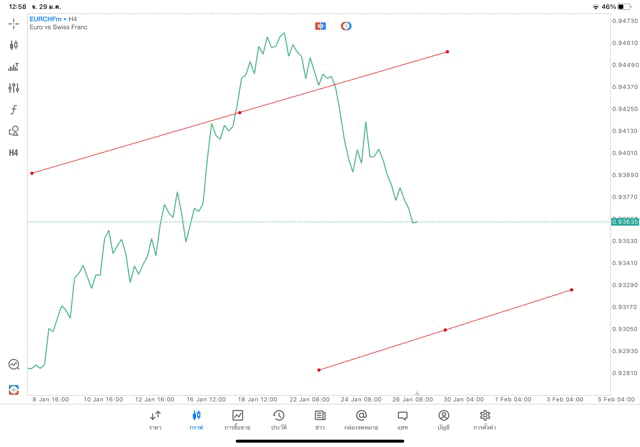Open the การซื้อขาย trade tab
Image resolution: width=640 pixels, height=447 pixels.
pyautogui.click(x=237, y=419)
